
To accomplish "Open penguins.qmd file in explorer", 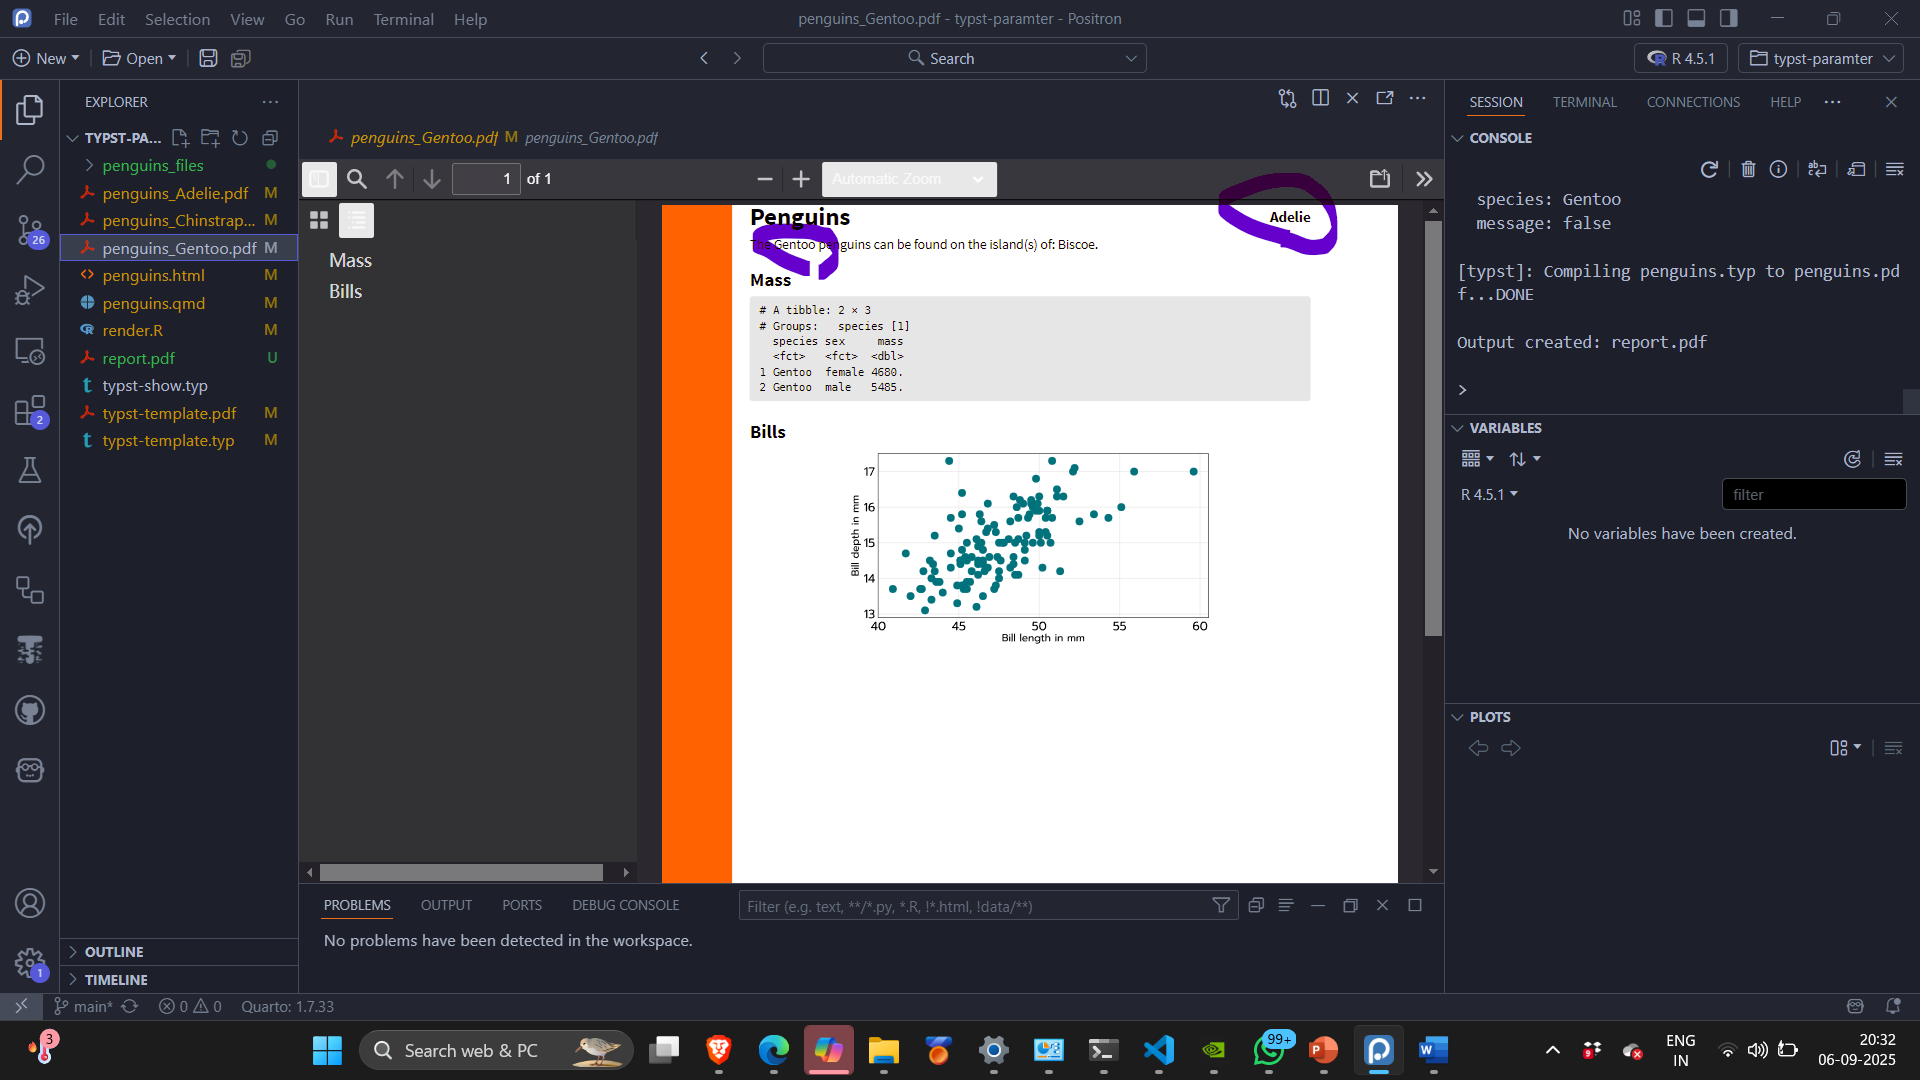I will click(x=153, y=303).
